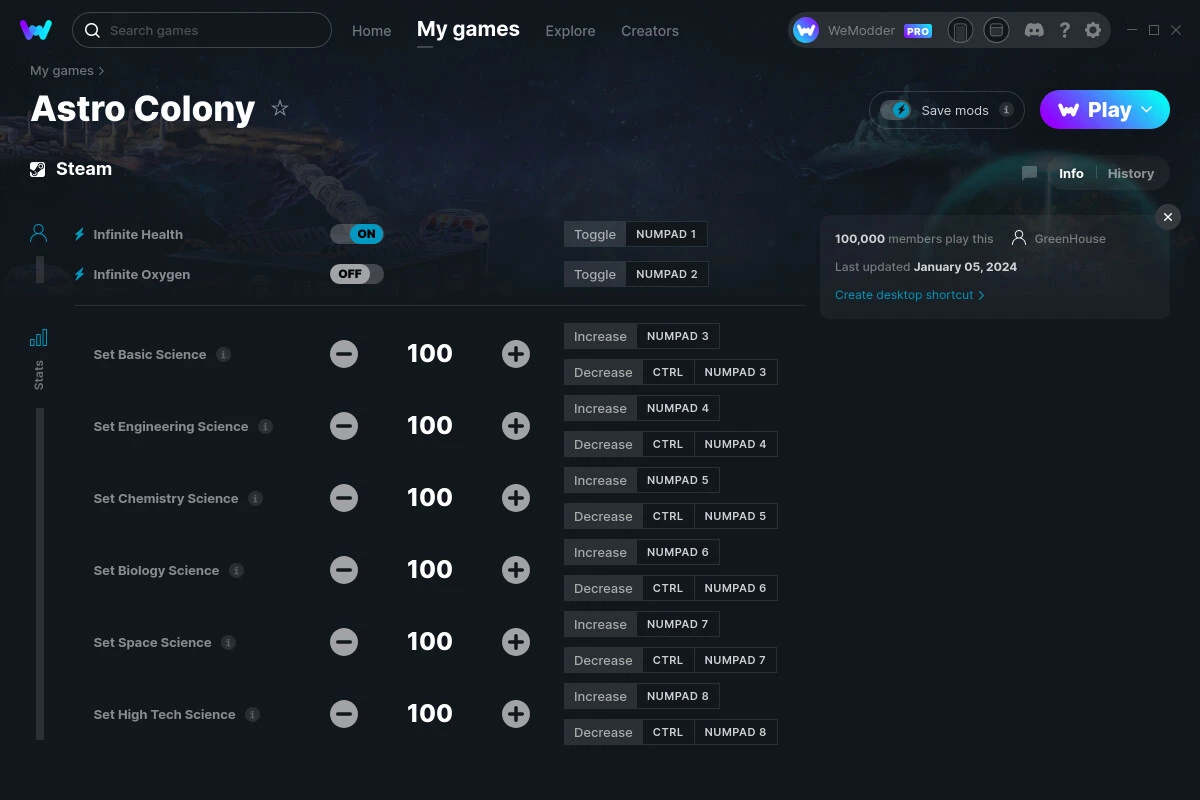Screen dimensions: 1200x800
Task: Decrease Biology Science with minus button
Action: click(x=344, y=570)
